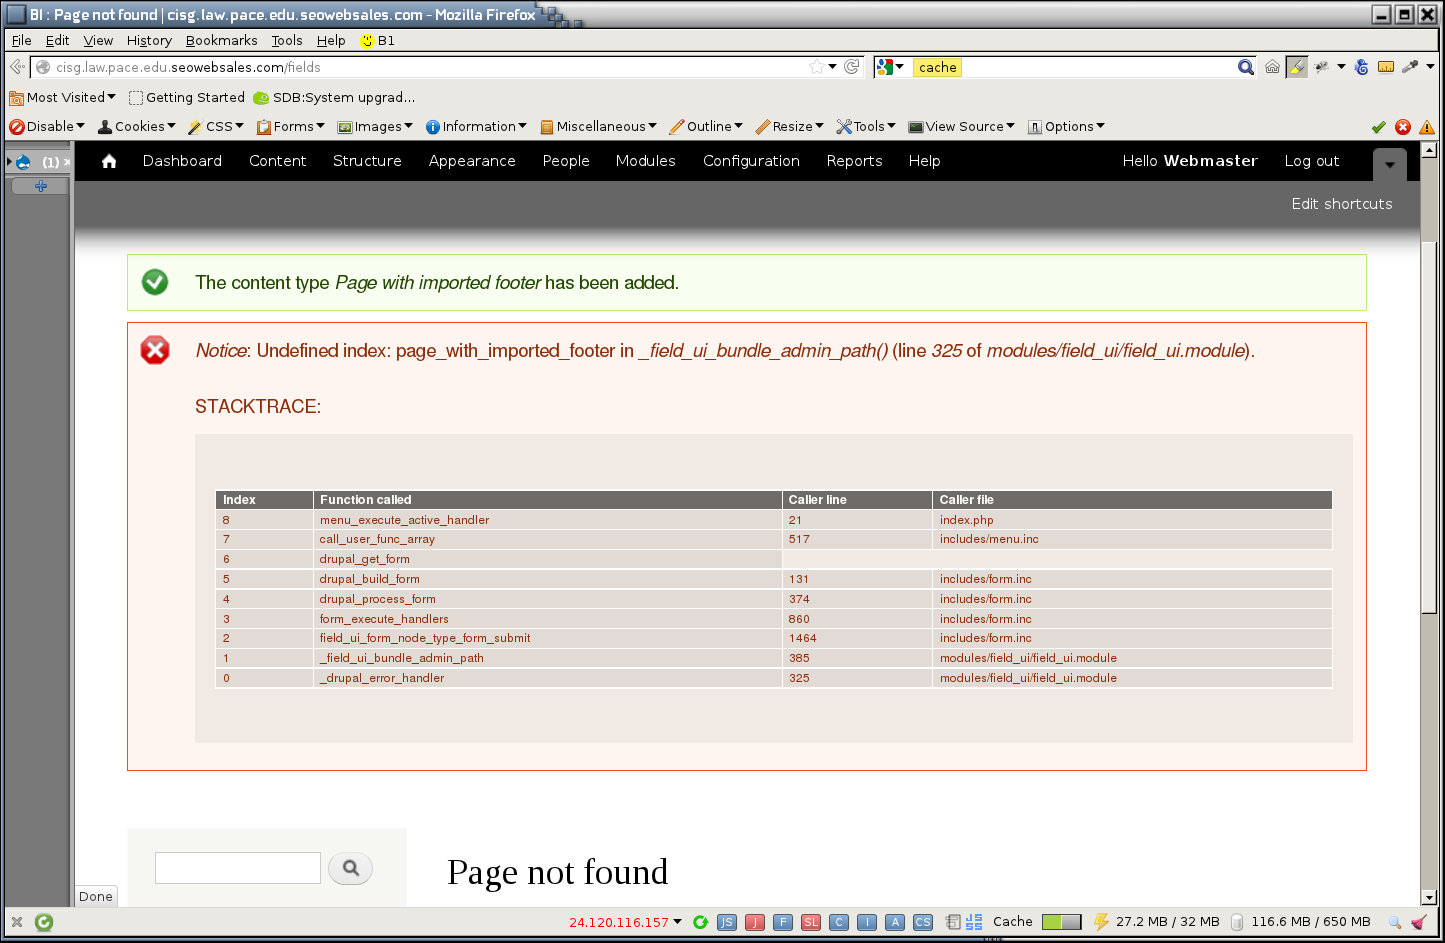Click the Edit shortcuts link
Viewport: 1445px width, 943px height.
pyautogui.click(x=1341, y=204)
